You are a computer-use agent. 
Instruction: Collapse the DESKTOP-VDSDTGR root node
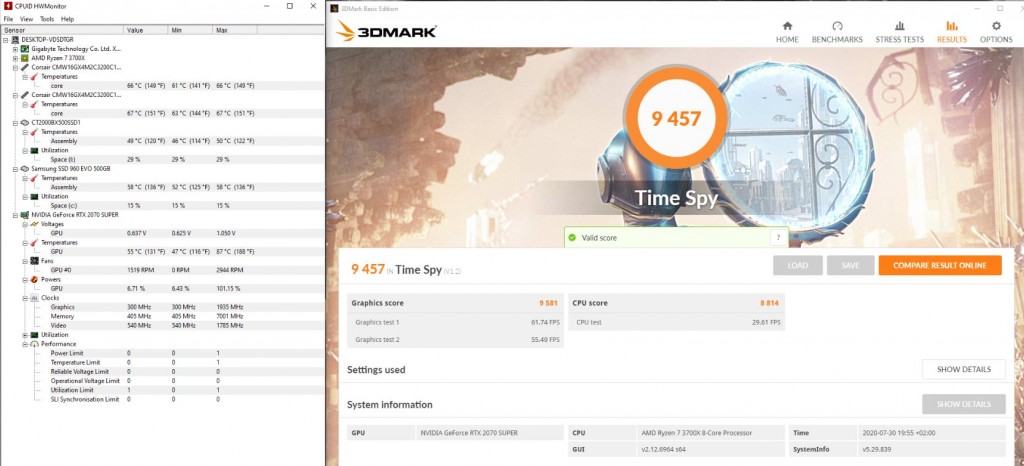(7, 39)
